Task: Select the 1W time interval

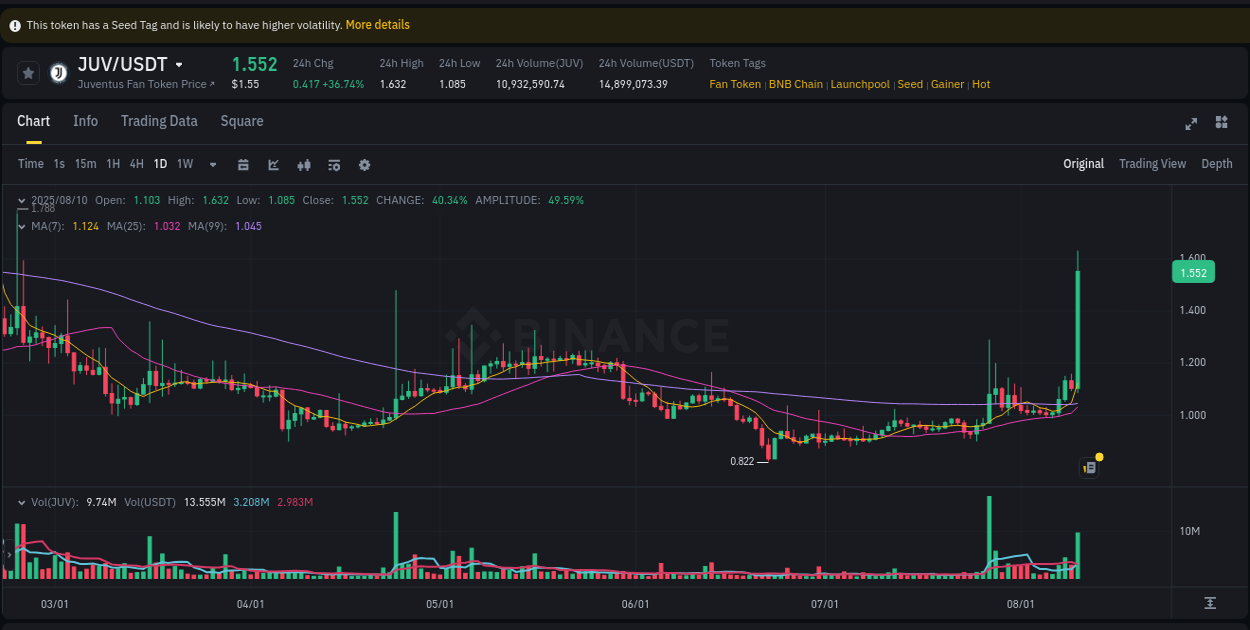Action: click(x=184, y=163)
